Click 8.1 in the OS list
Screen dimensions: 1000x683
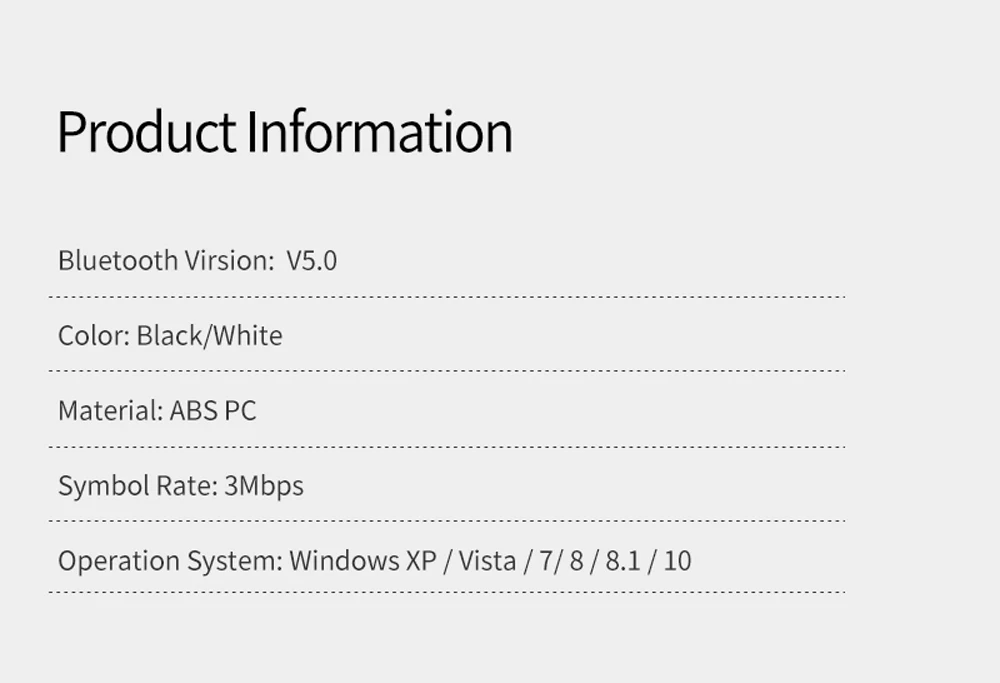coord(622,561)
